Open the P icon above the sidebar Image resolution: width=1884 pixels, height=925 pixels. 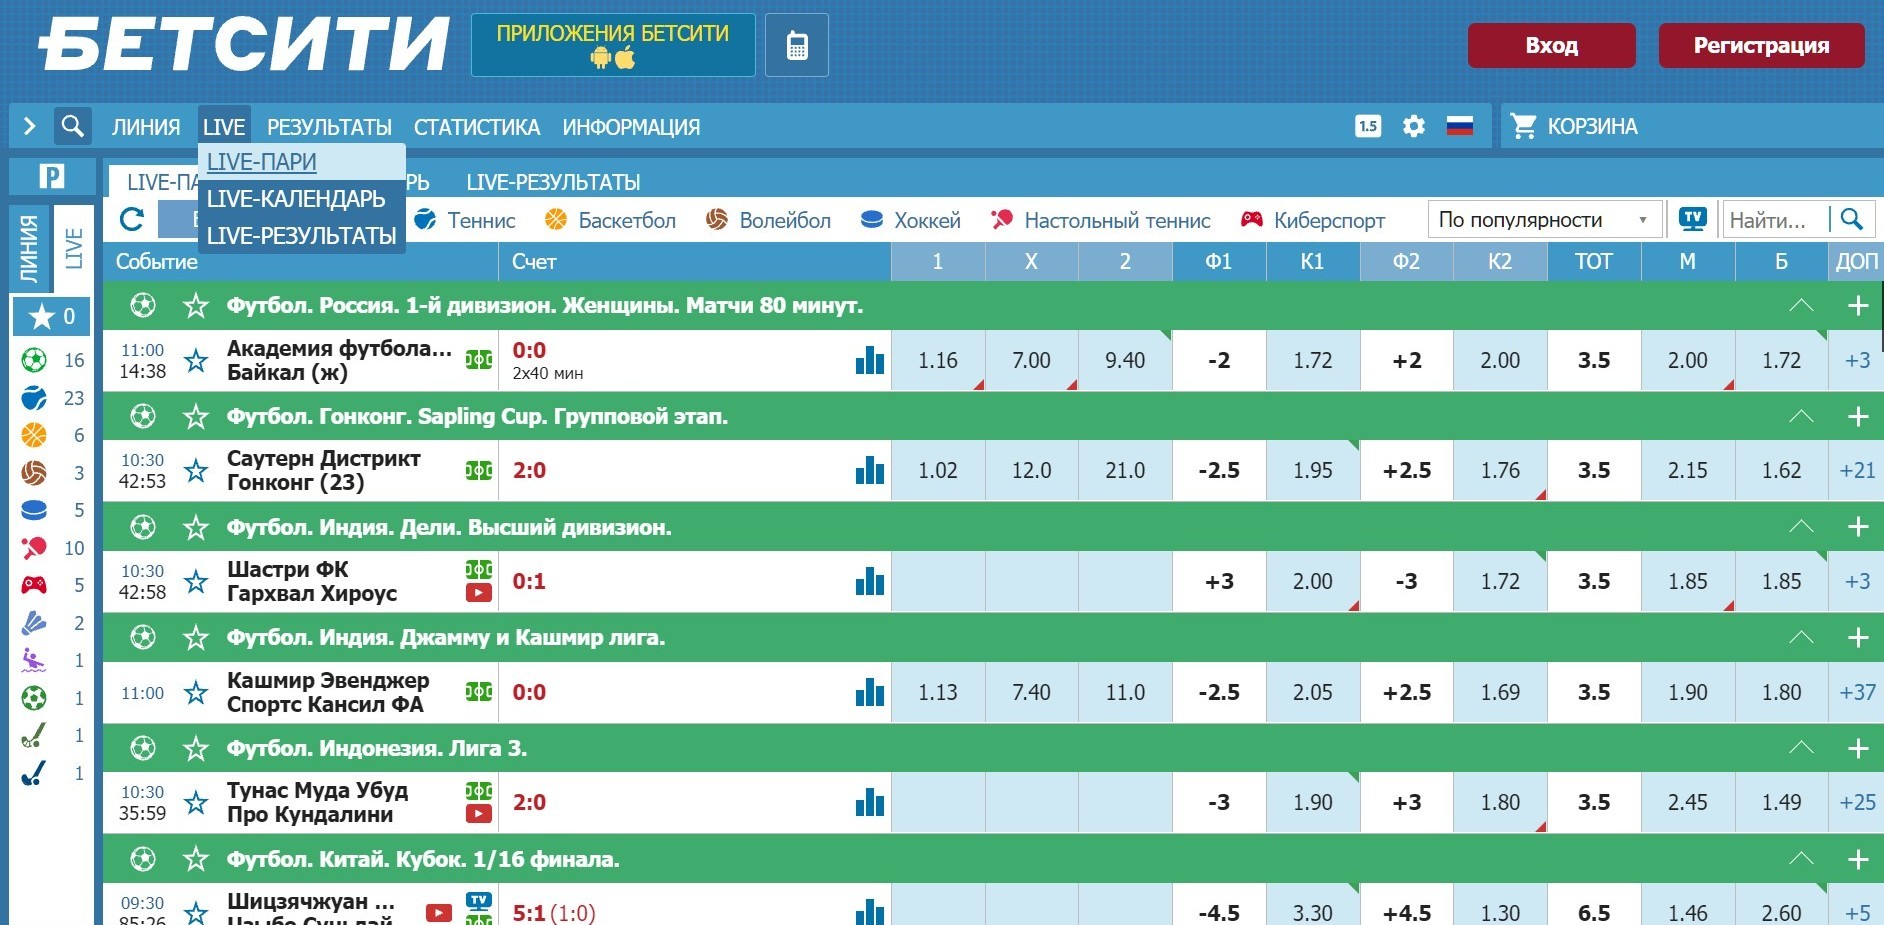(x=52, y=177)
